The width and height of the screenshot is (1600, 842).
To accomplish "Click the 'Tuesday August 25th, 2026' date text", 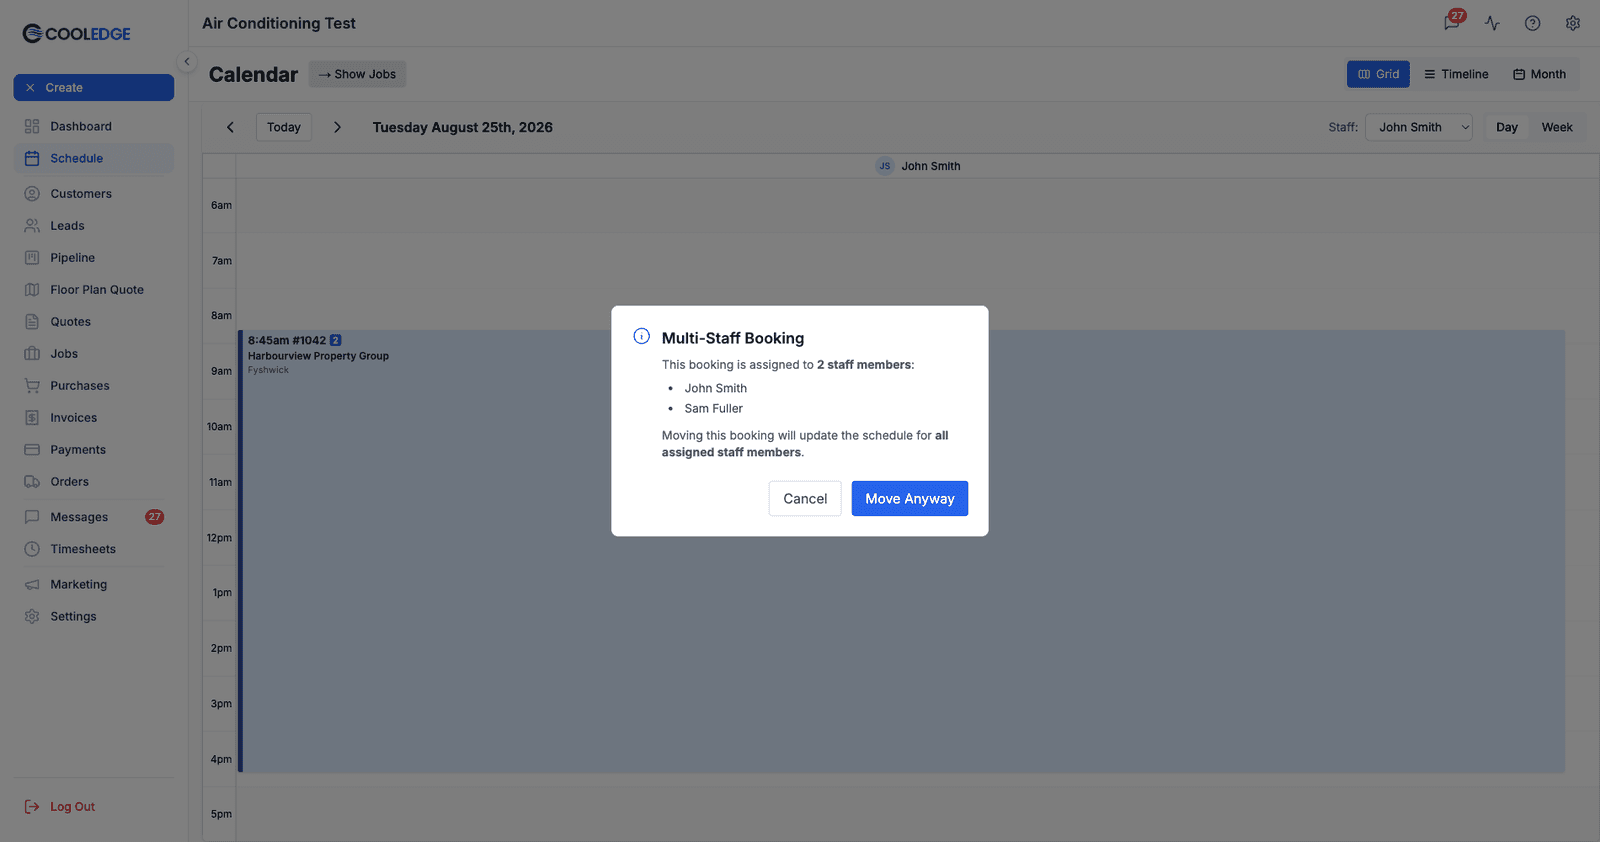I will 462,127.
